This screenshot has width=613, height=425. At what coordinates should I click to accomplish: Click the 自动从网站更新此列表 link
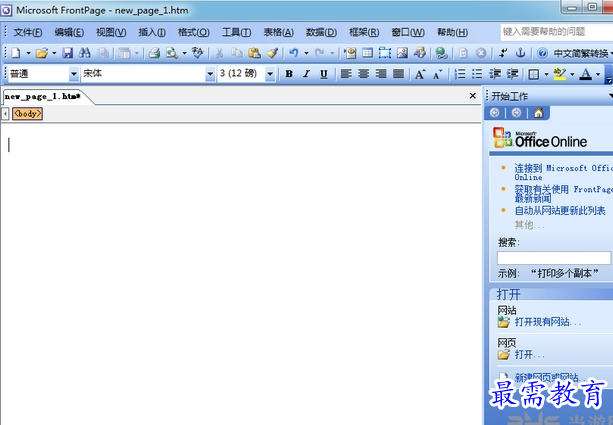560,211
